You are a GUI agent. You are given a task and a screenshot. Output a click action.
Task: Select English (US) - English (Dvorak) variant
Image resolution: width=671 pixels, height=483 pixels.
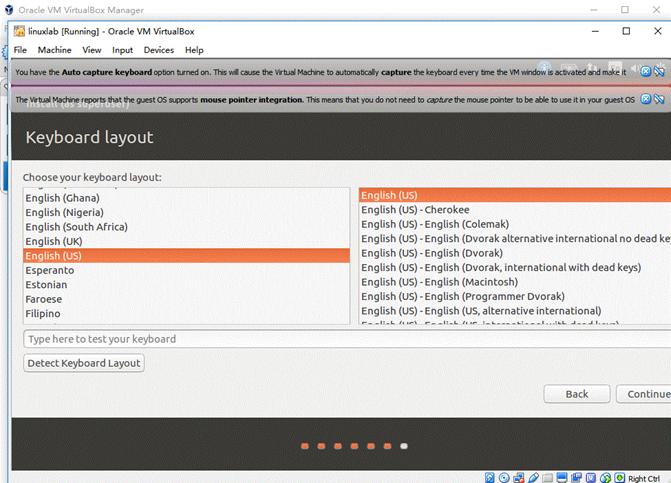[x=515, y=253]
